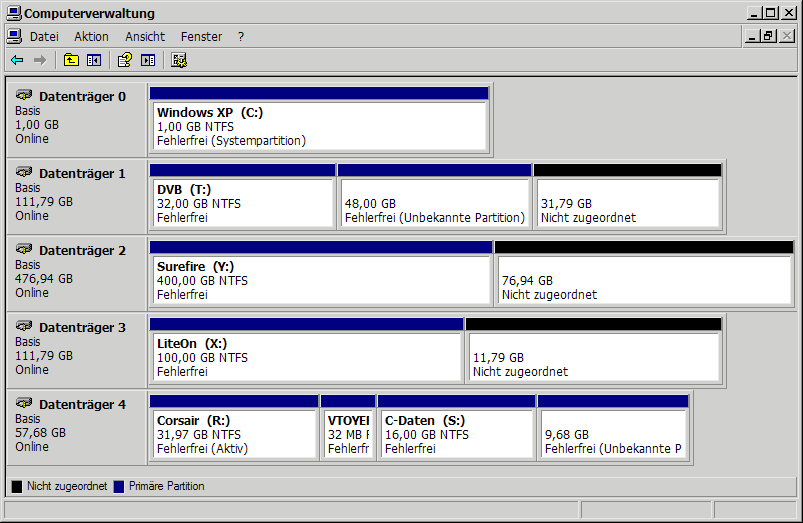Click the 476,94 GB disk size text
This screenshot has width=803, height=523.
coord(44,279)
